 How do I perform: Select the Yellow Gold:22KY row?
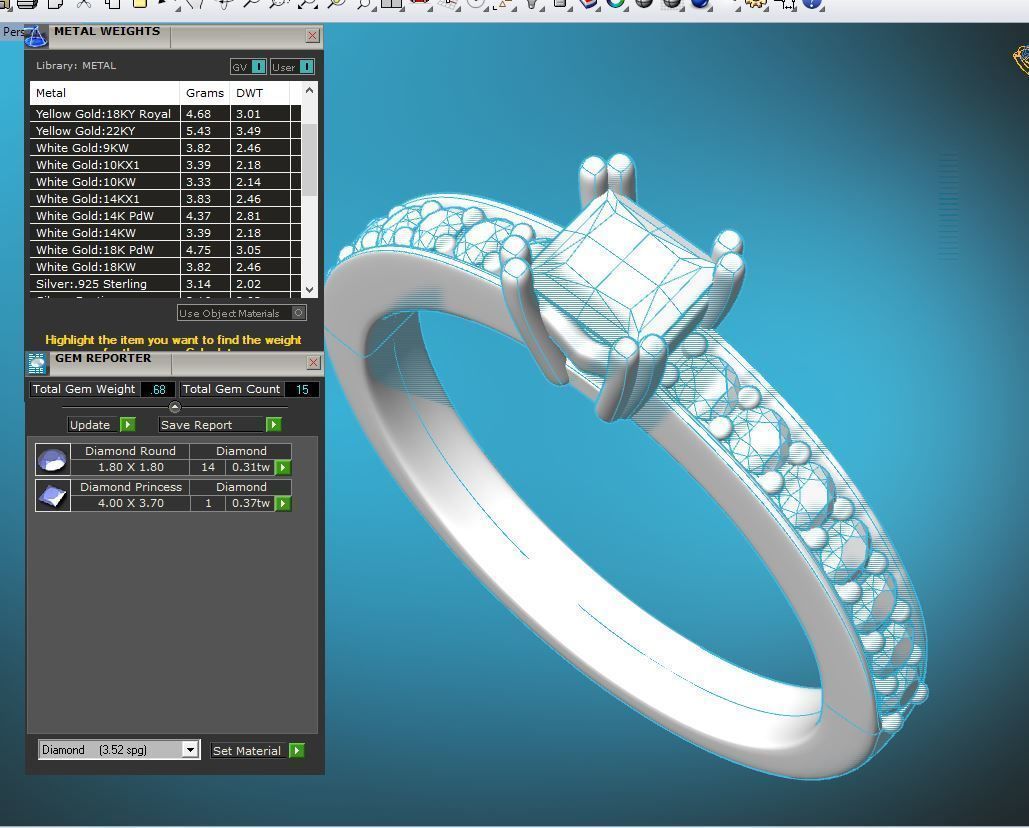tap(165, 131)
